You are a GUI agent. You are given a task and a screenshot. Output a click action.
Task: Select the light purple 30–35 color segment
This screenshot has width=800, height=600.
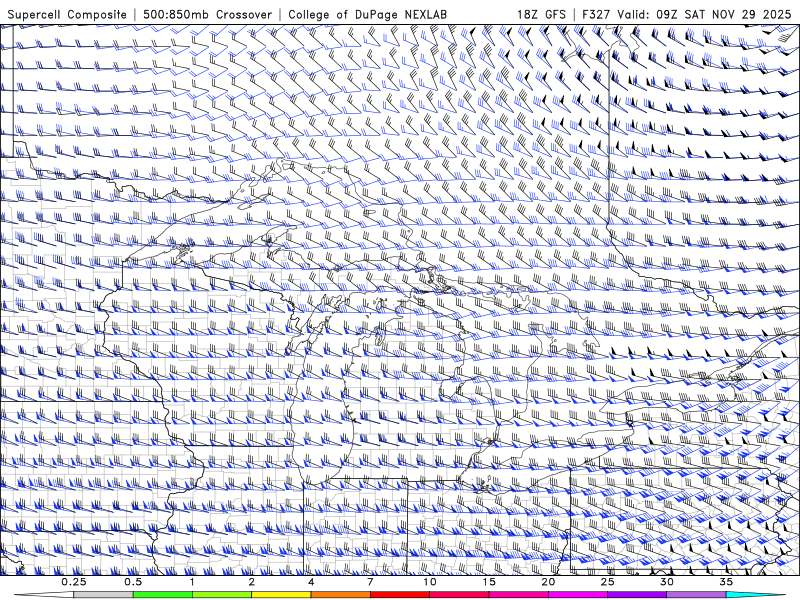696,595
